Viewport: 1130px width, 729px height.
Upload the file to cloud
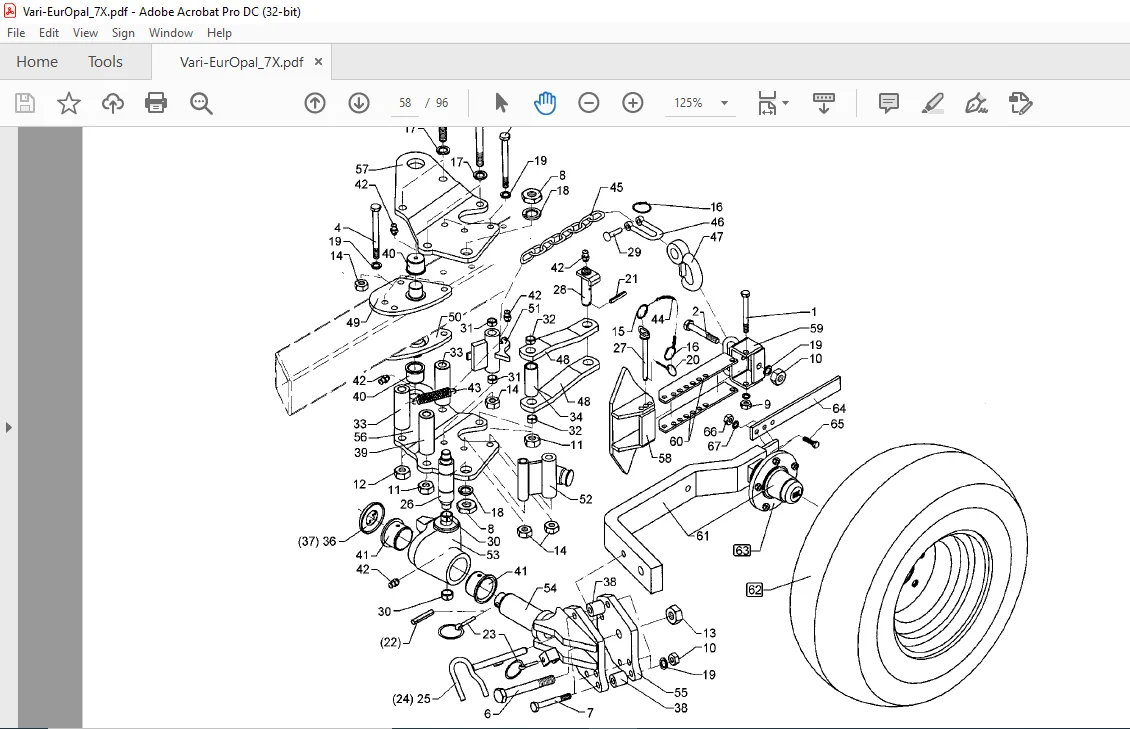pos(112,103)
